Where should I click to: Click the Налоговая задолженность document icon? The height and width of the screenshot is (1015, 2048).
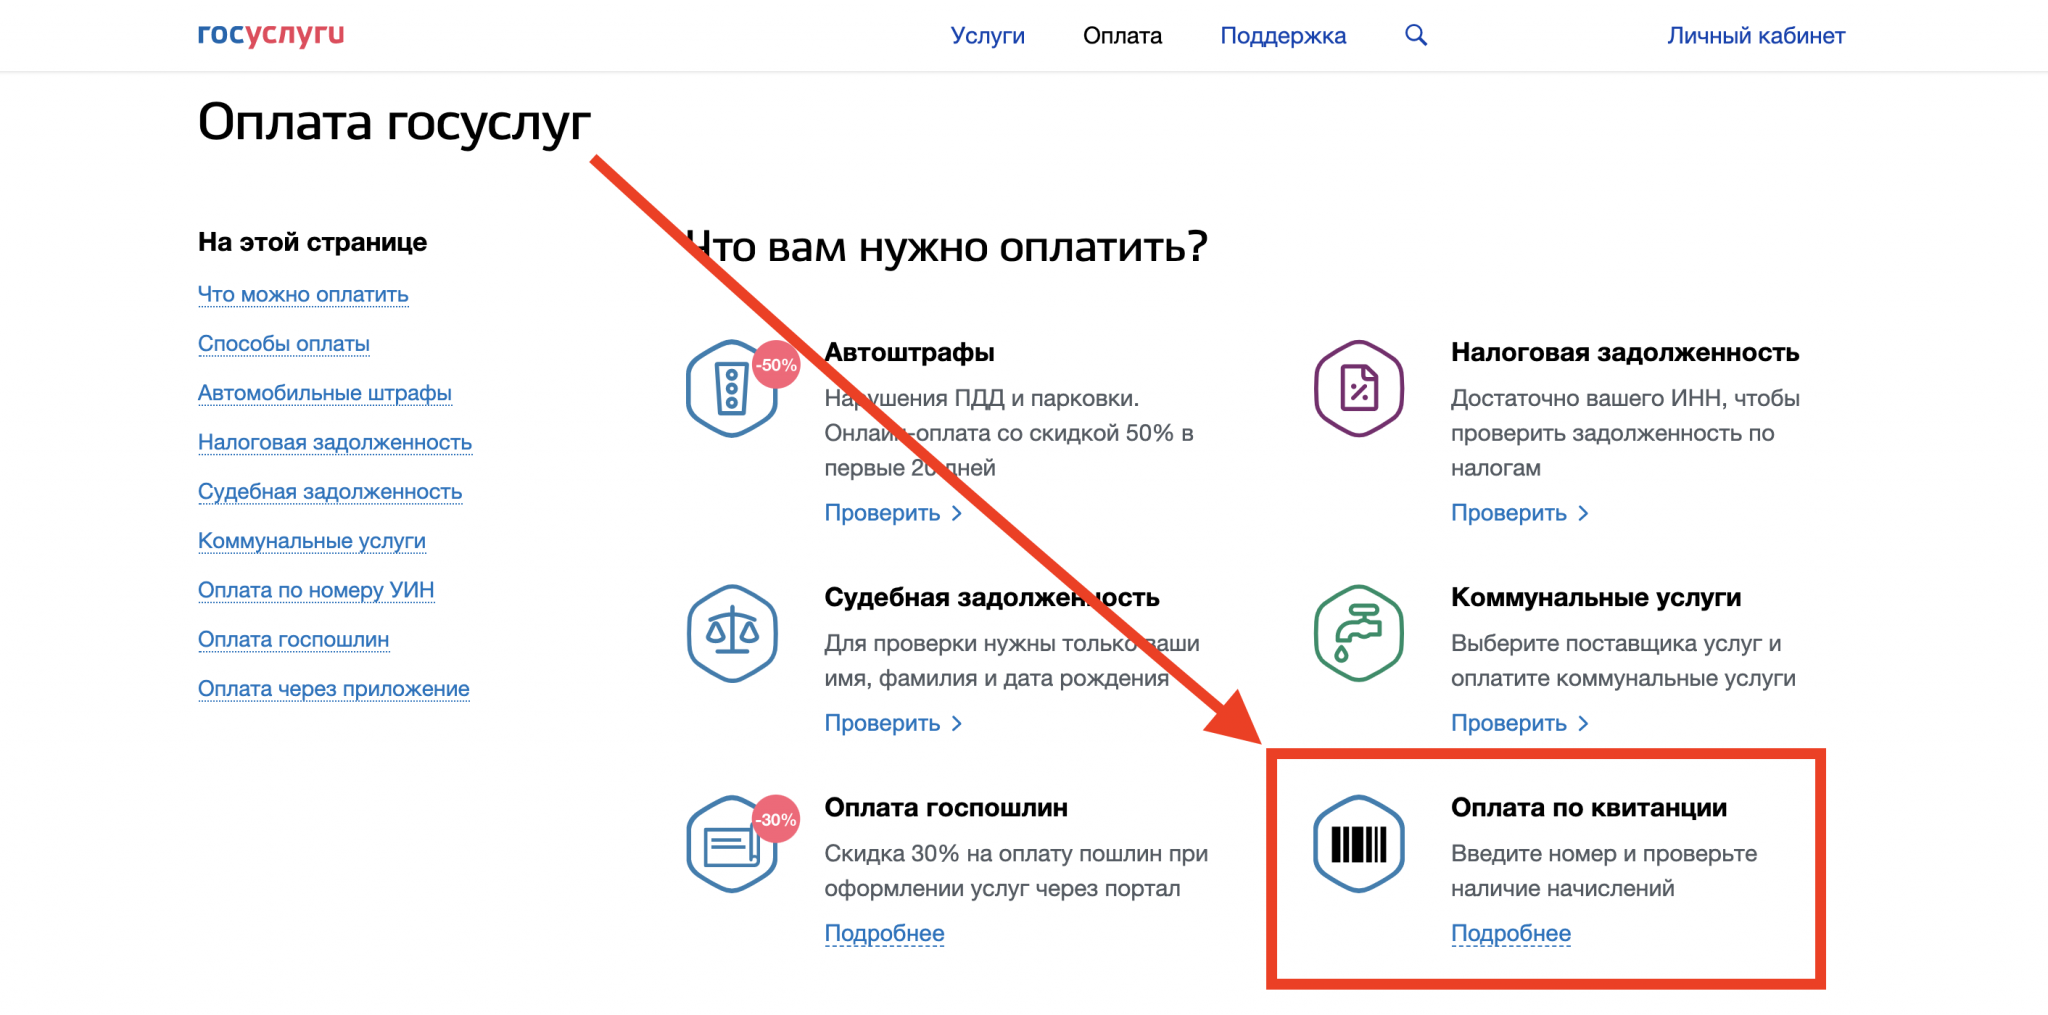pos(1359,388)
